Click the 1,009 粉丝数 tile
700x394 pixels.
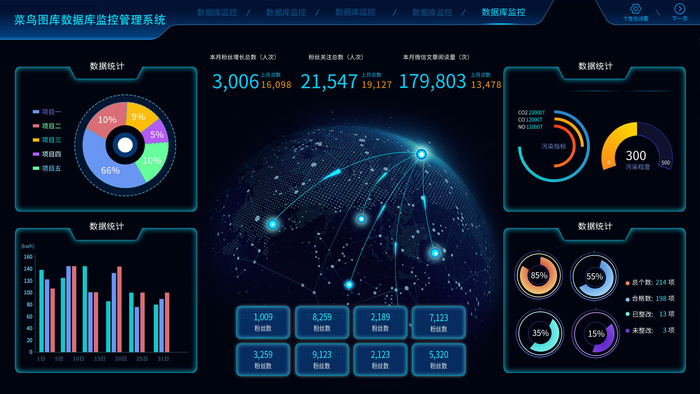click(x=263, y=322)
